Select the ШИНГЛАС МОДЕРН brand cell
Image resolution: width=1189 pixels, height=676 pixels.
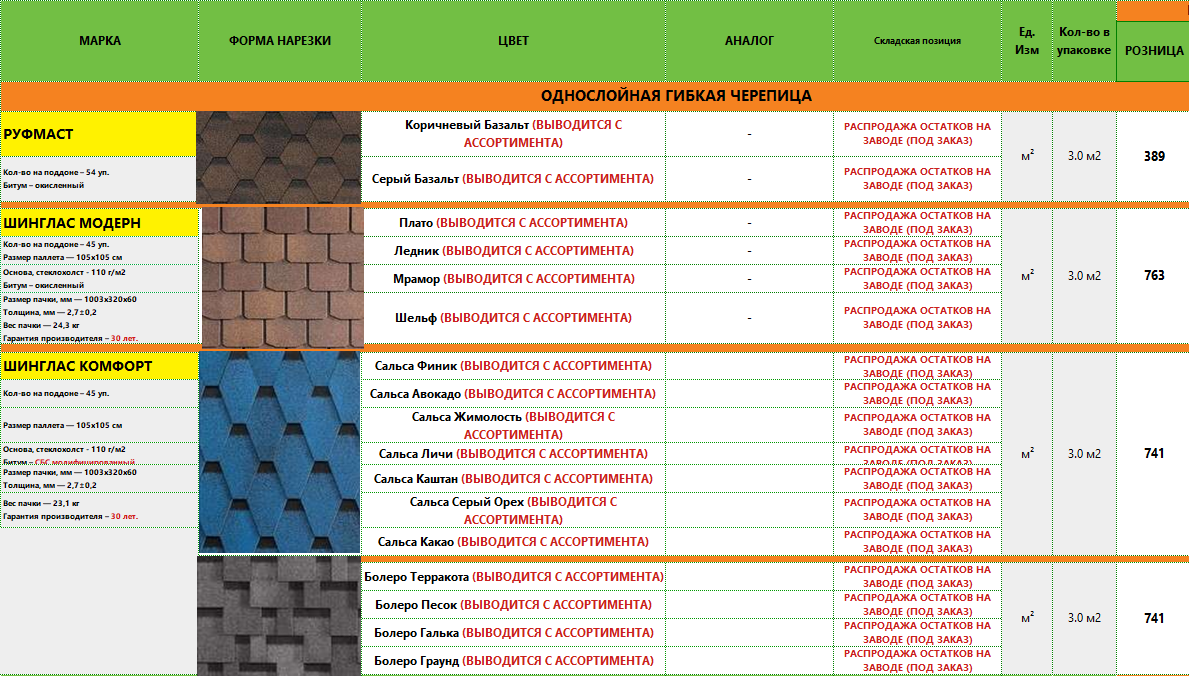pos(99,223)
